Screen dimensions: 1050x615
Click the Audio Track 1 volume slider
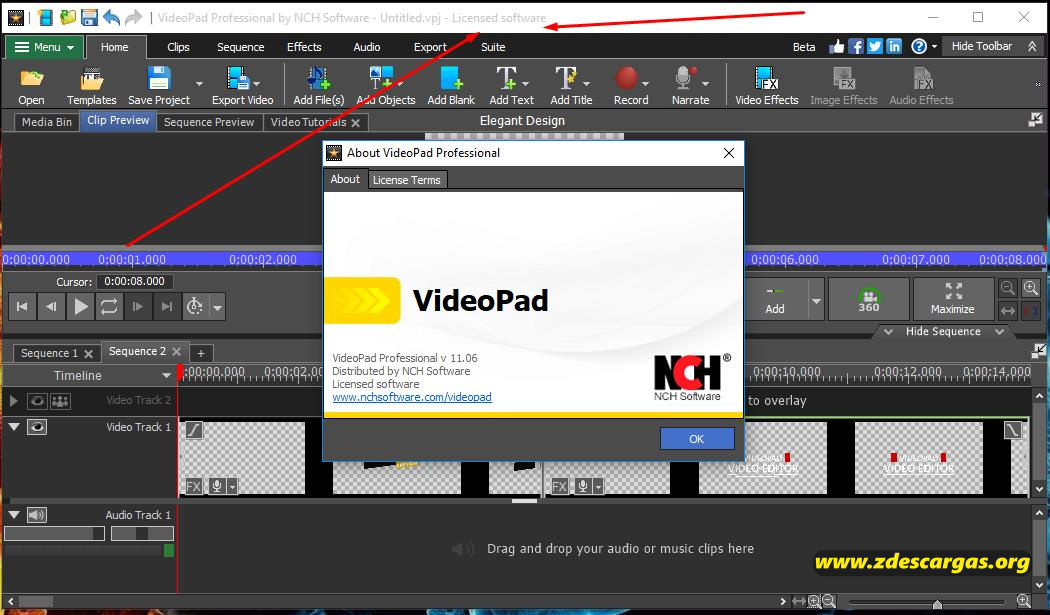(x=54, y=533)
